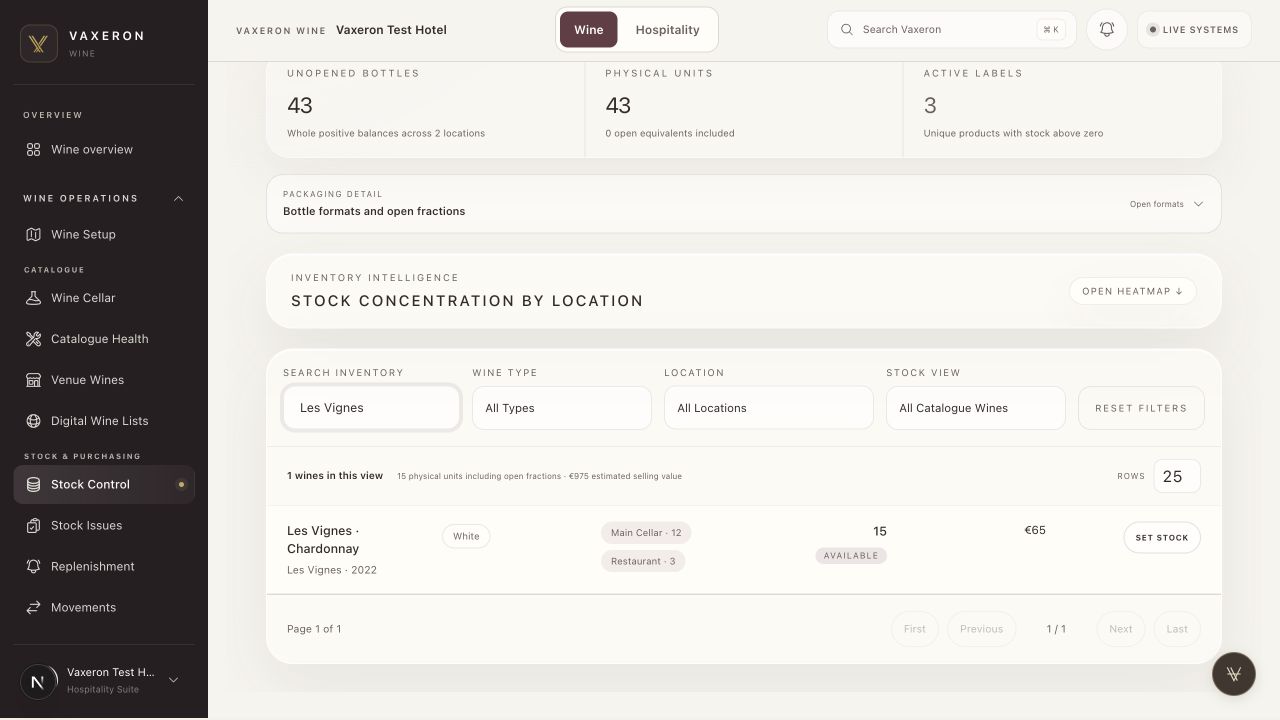
Task: Click Reset Filters button
Action: (x=1141, y=408)
